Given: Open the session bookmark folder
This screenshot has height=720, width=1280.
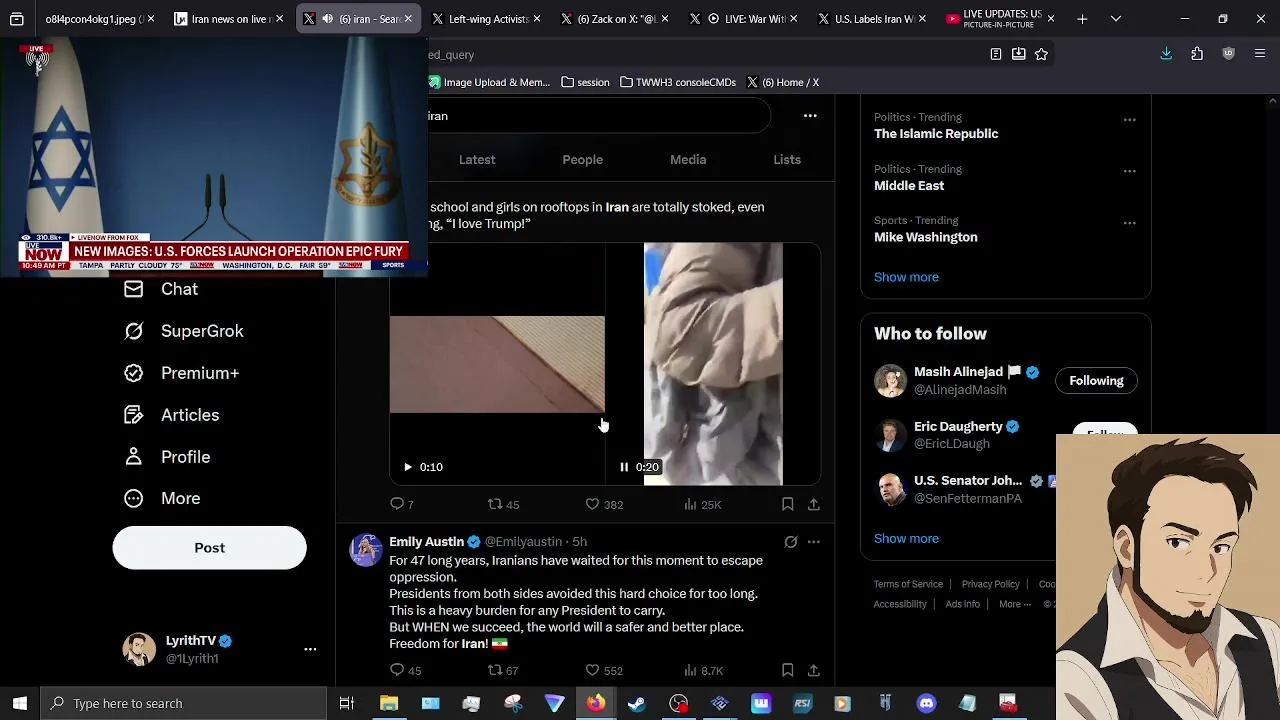Looking at the screenshot, I should click(586, 82).
